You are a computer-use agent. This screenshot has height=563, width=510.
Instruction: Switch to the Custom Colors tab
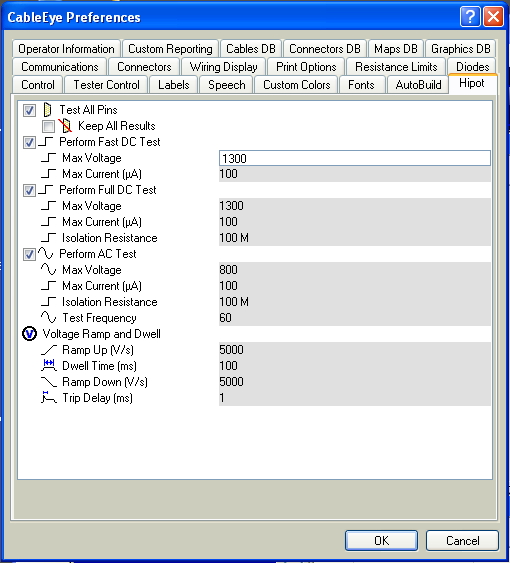(x=297, y=85)
